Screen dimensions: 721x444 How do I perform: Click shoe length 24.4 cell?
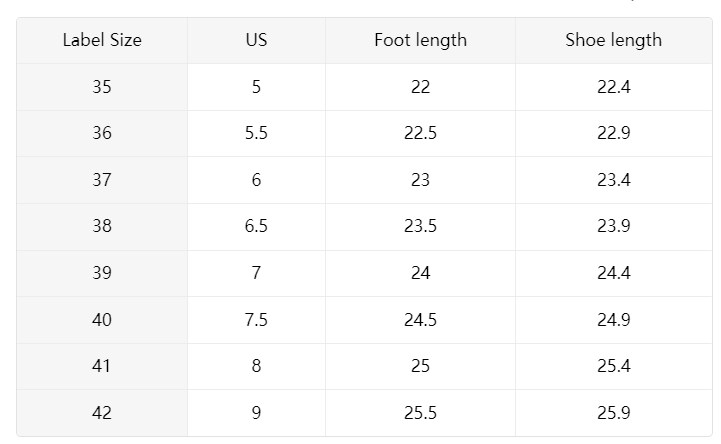tap(614, 273)
